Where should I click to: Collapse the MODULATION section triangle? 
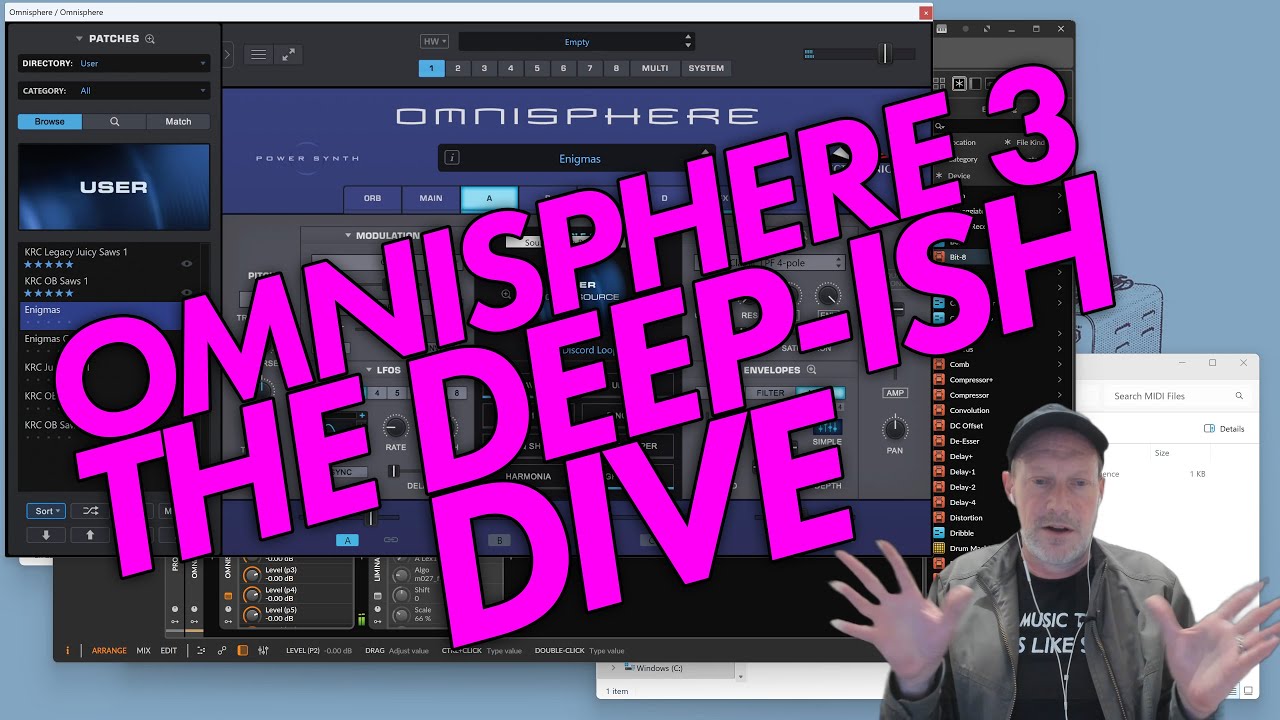348,236
